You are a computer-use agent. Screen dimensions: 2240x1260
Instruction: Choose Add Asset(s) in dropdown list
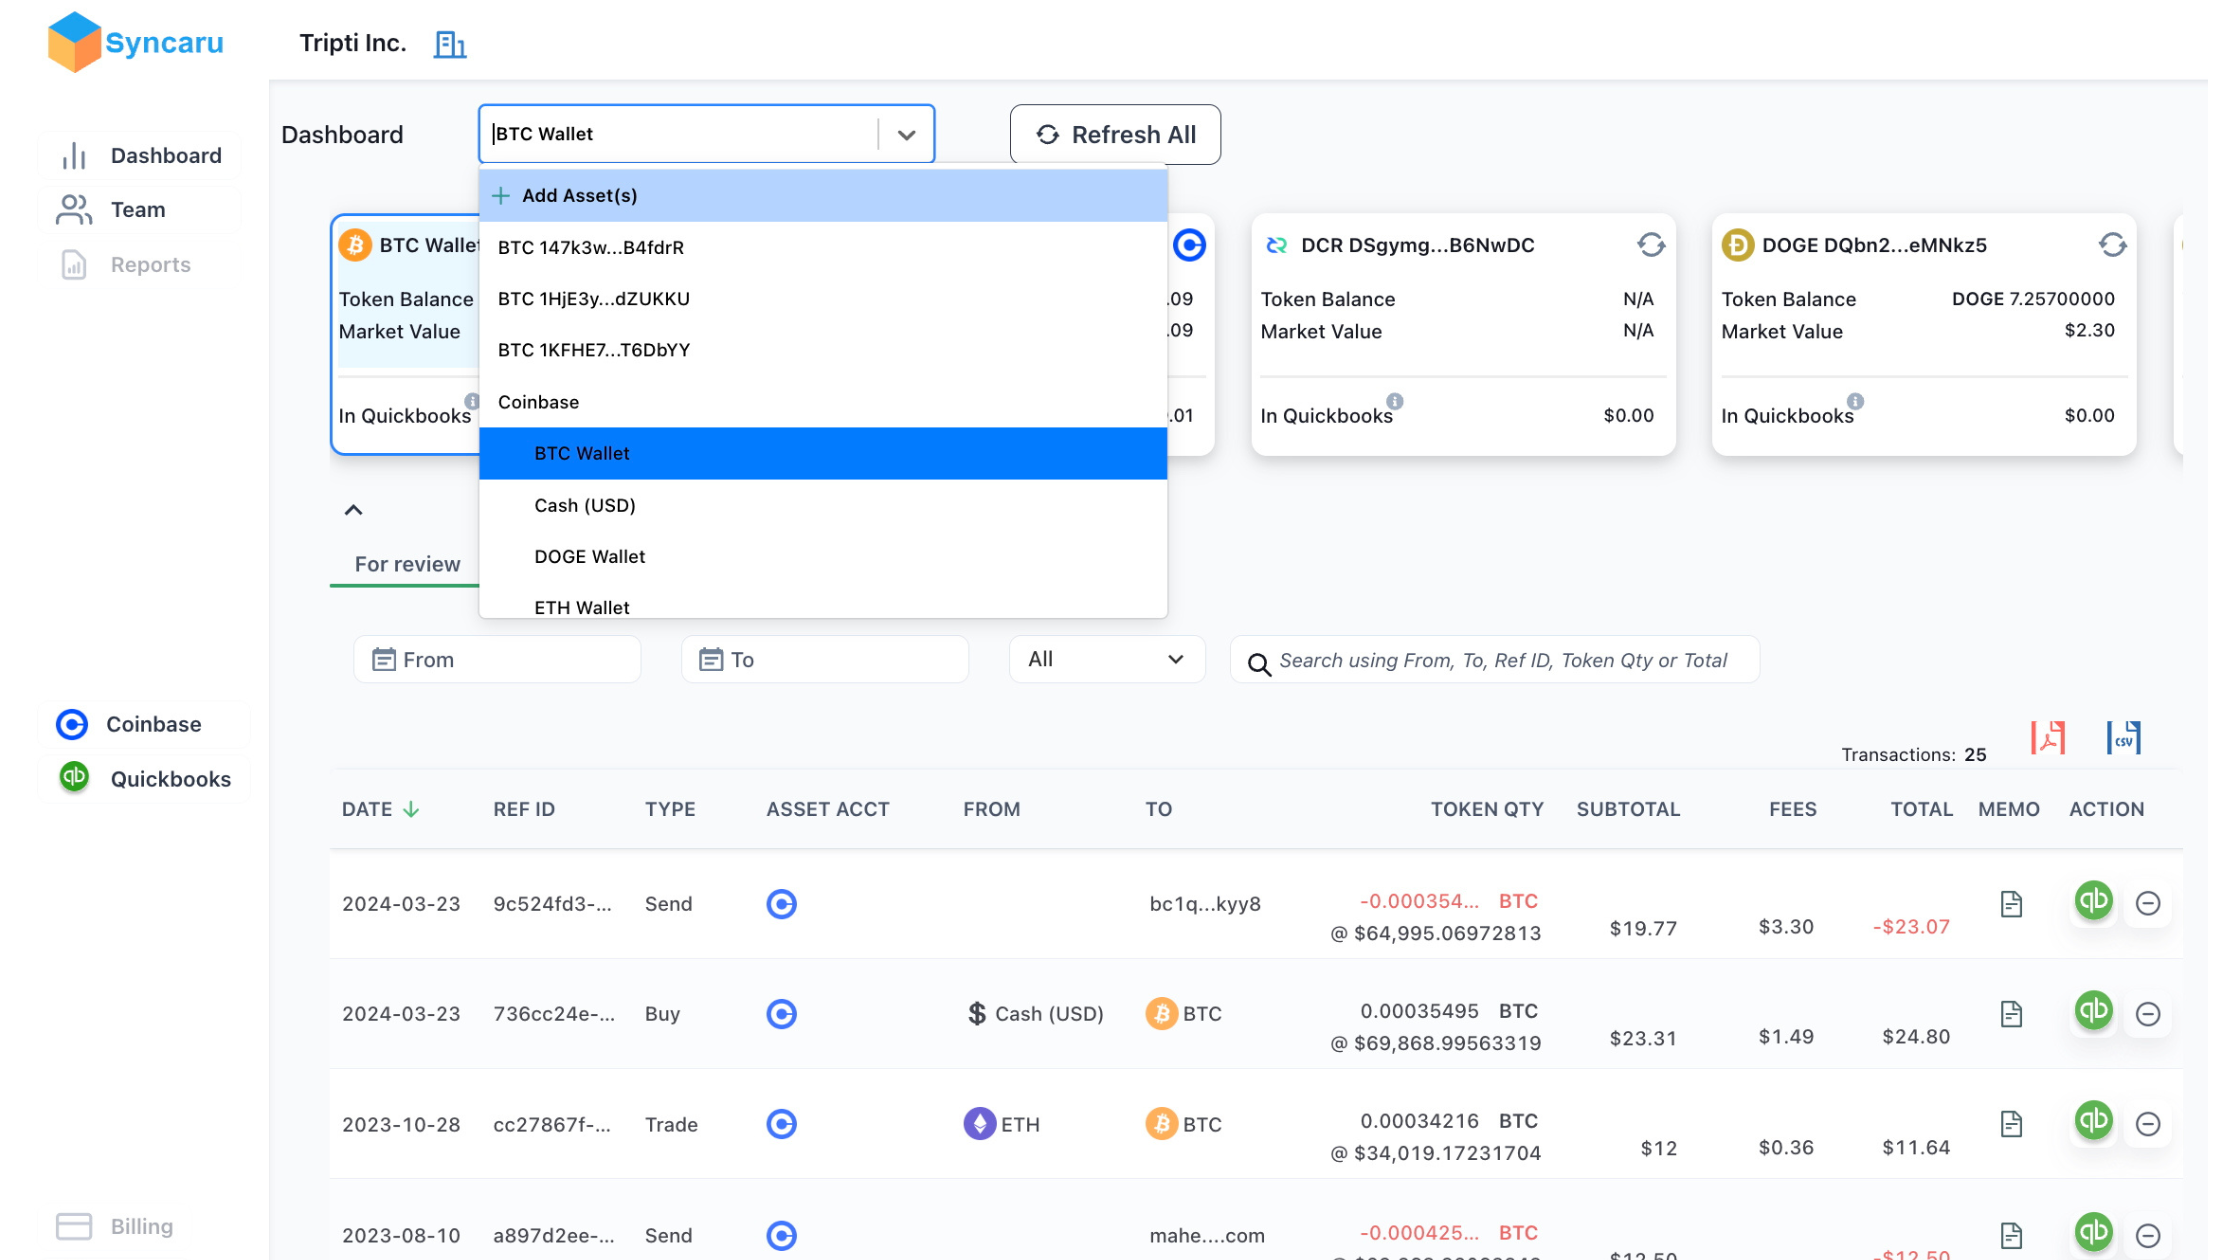823,195
